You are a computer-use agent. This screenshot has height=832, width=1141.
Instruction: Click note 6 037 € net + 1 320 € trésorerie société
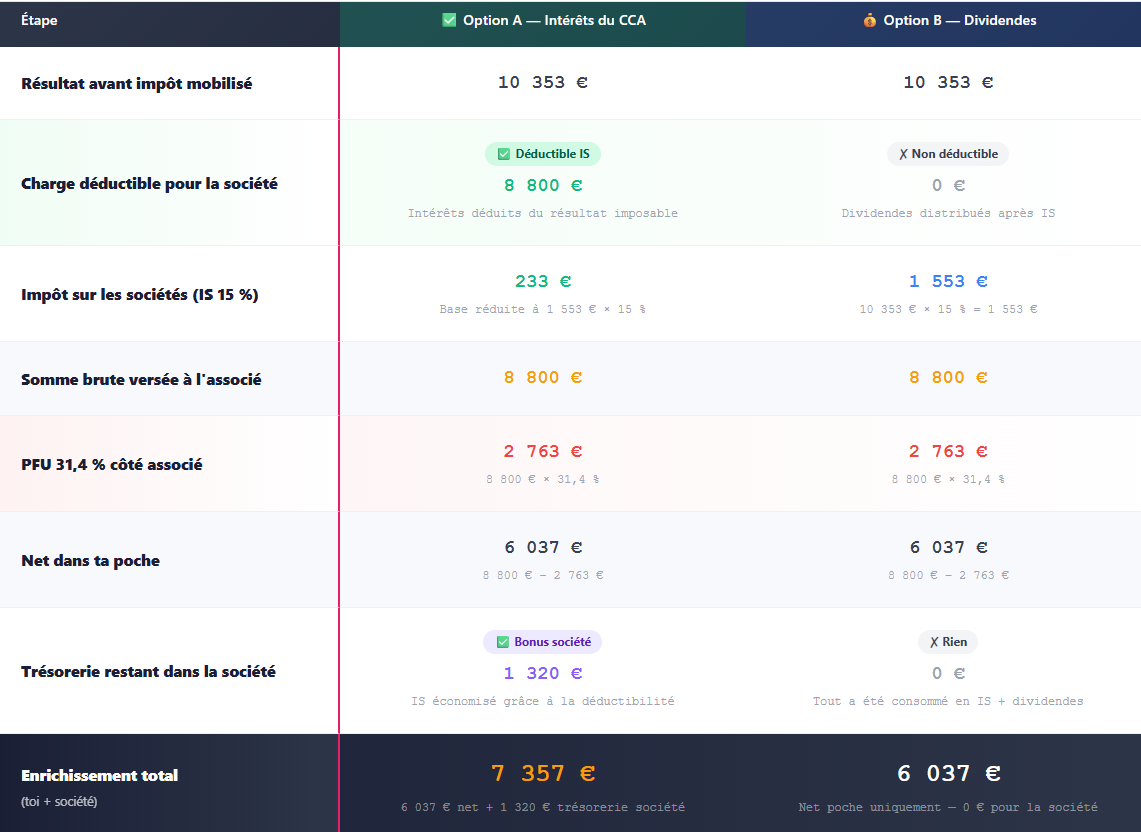[x=543, y=807]
